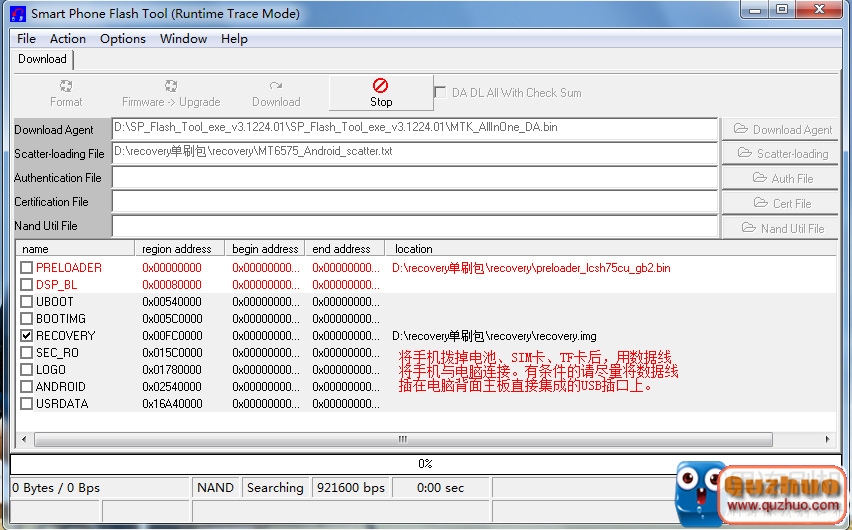Image resolution: width=852 pixels, height=530 pixels.
Task: Open the Action menu
Action: pos(68,39)
